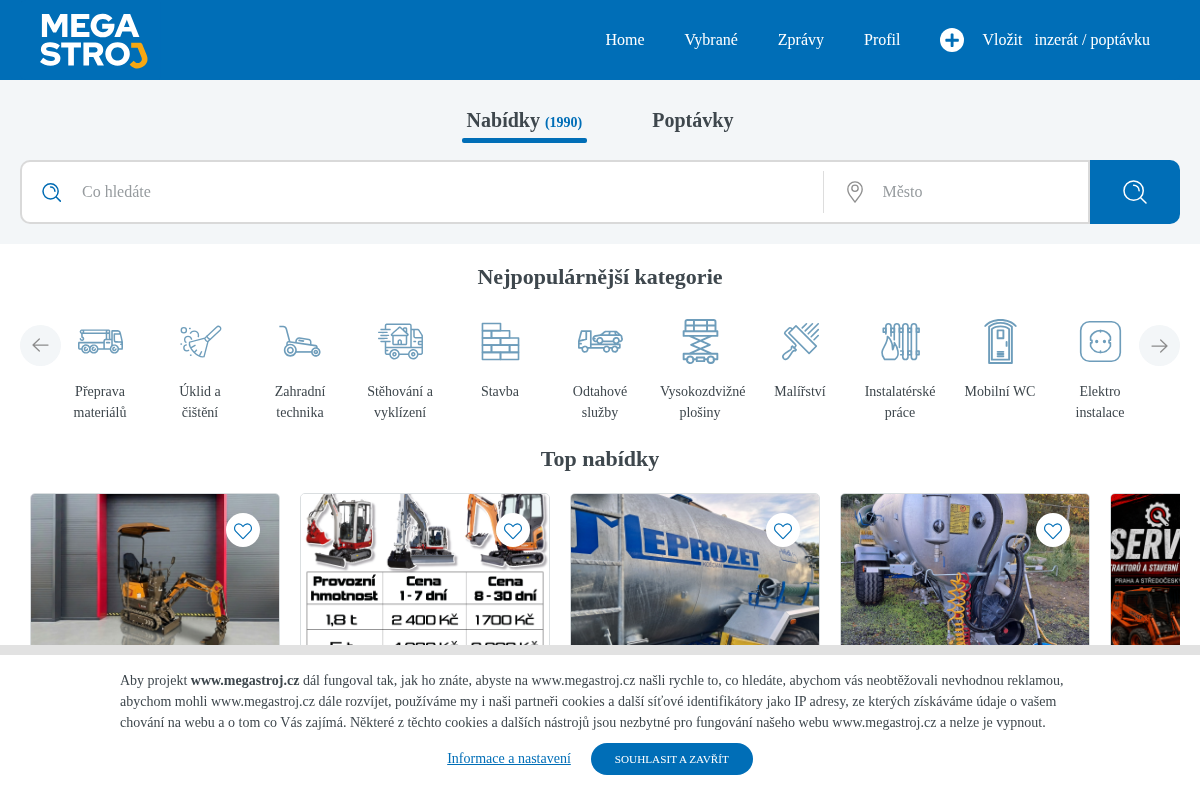The image size is (1200, 800).
Task: Open the Megastroj logo homepage
Action: pyautogui.click(x=94, y=40)
